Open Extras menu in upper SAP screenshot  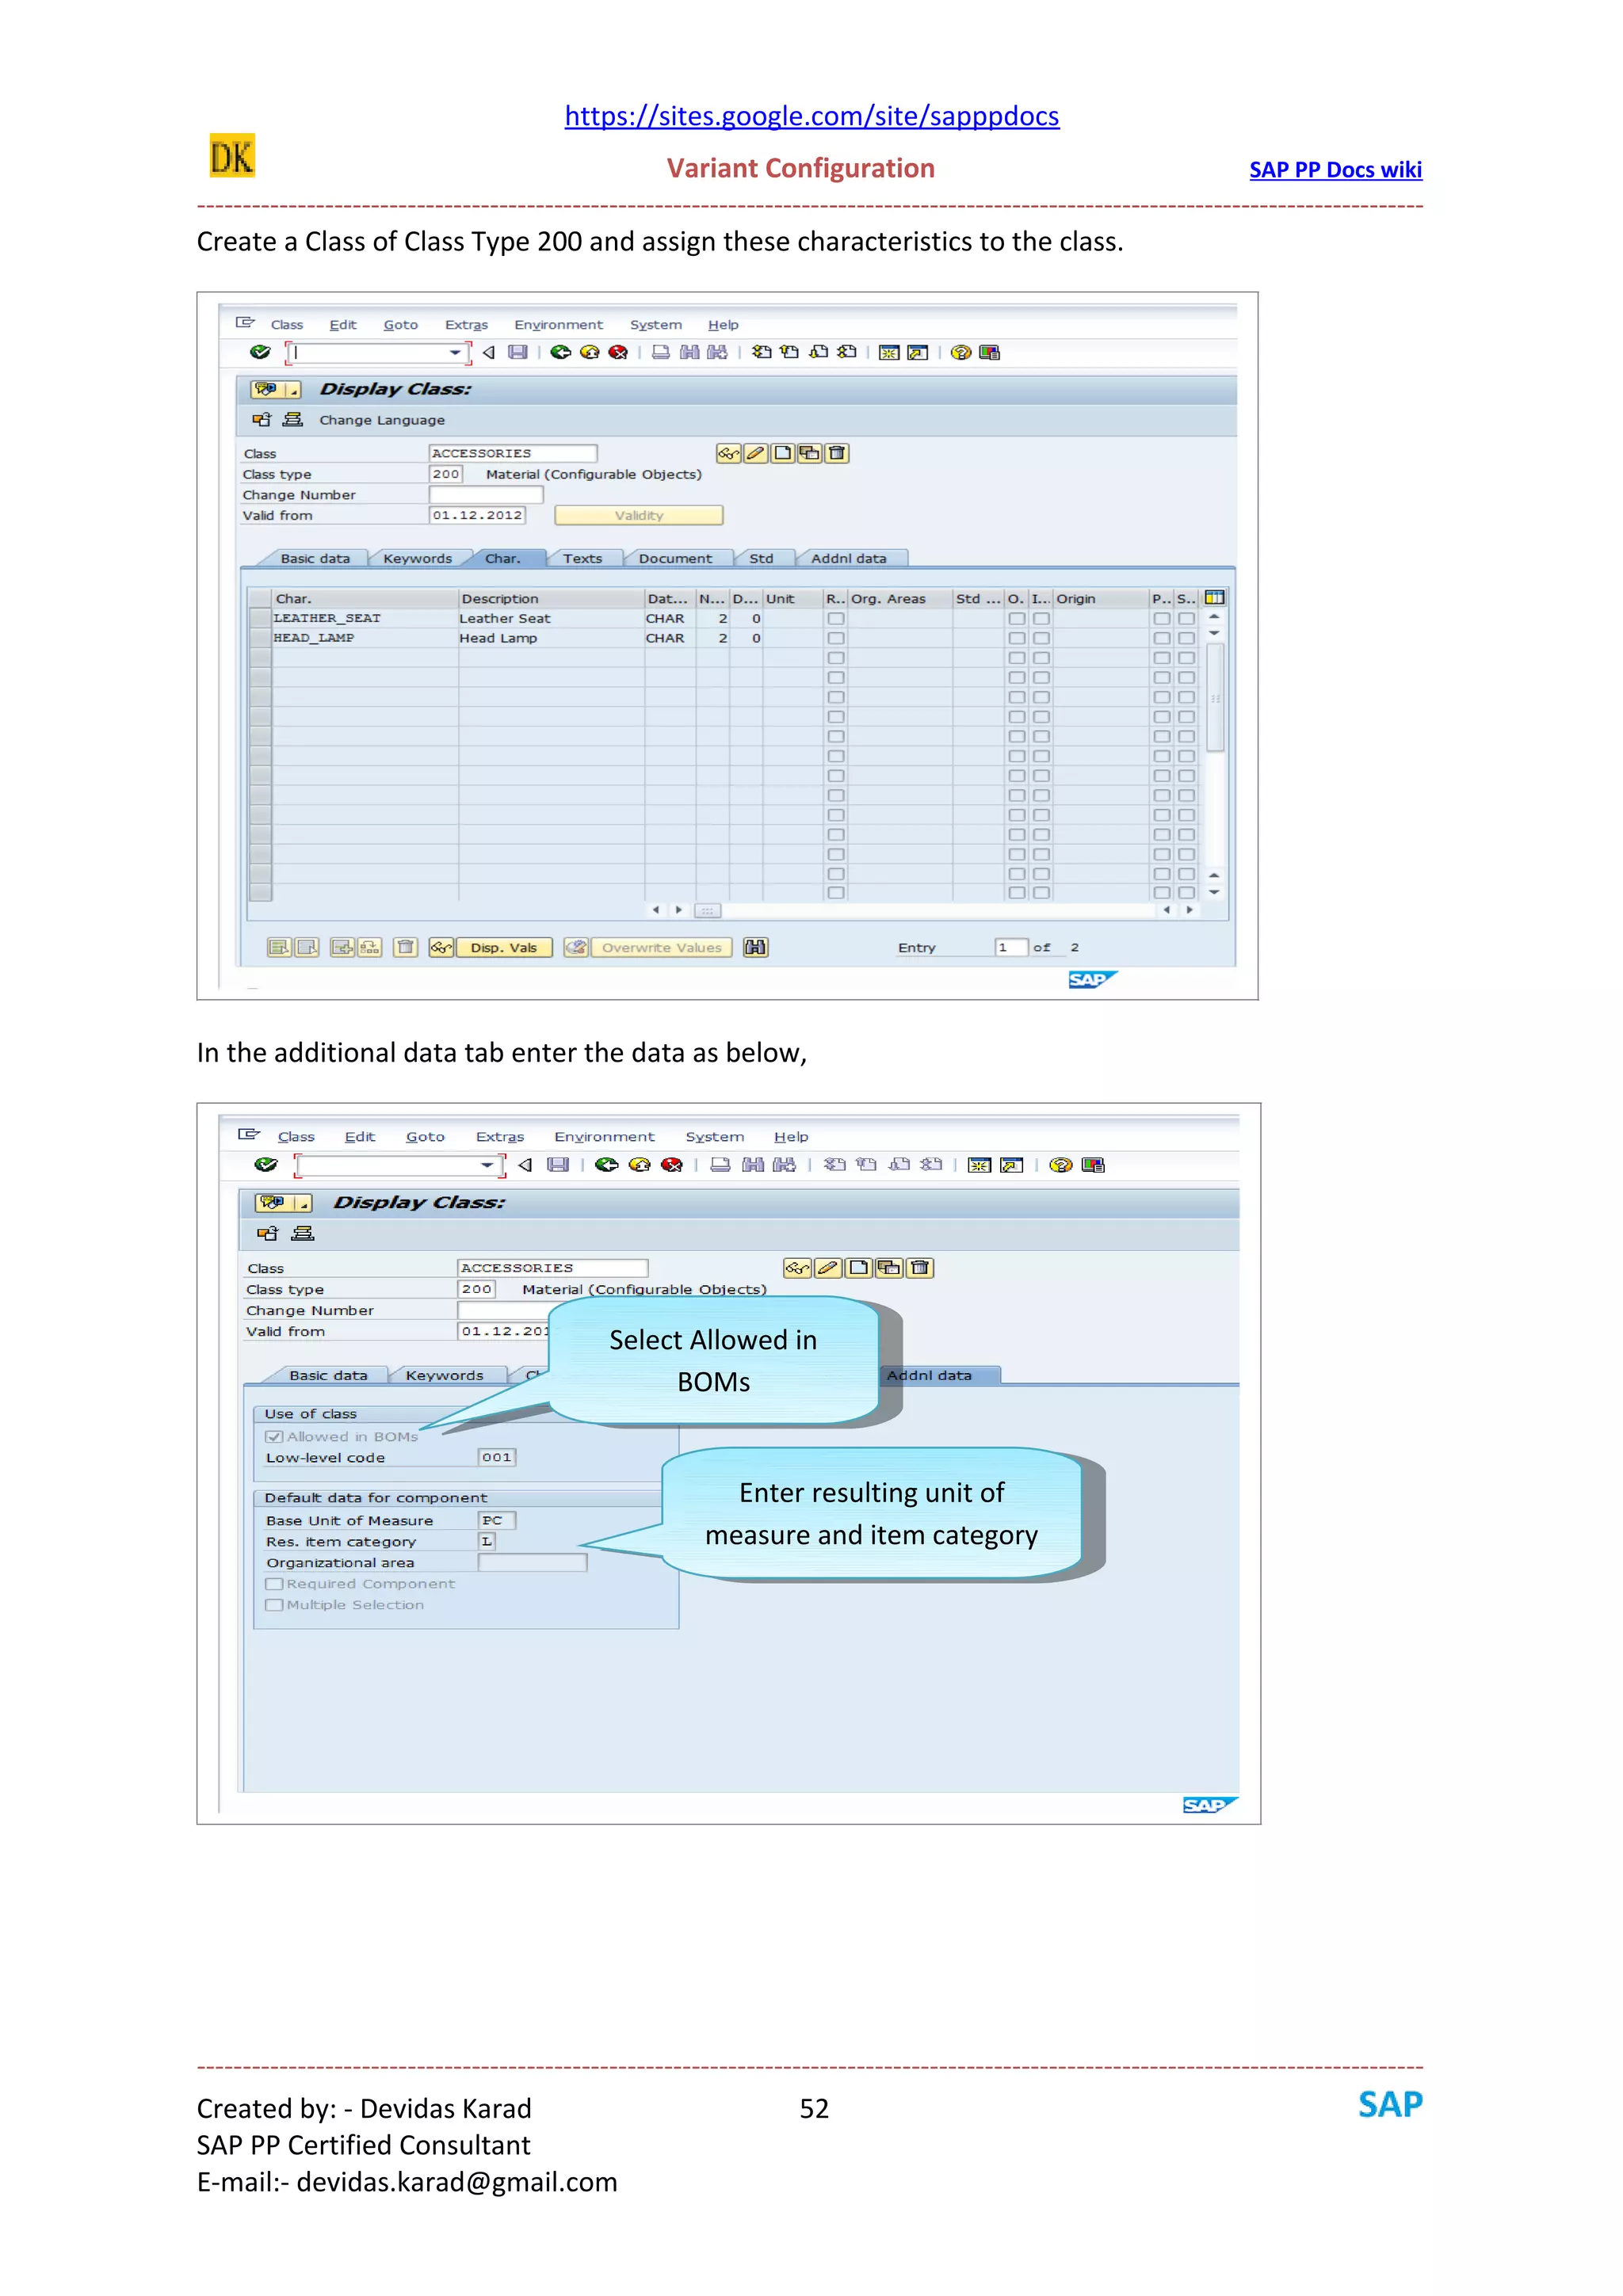pos(466,325)
